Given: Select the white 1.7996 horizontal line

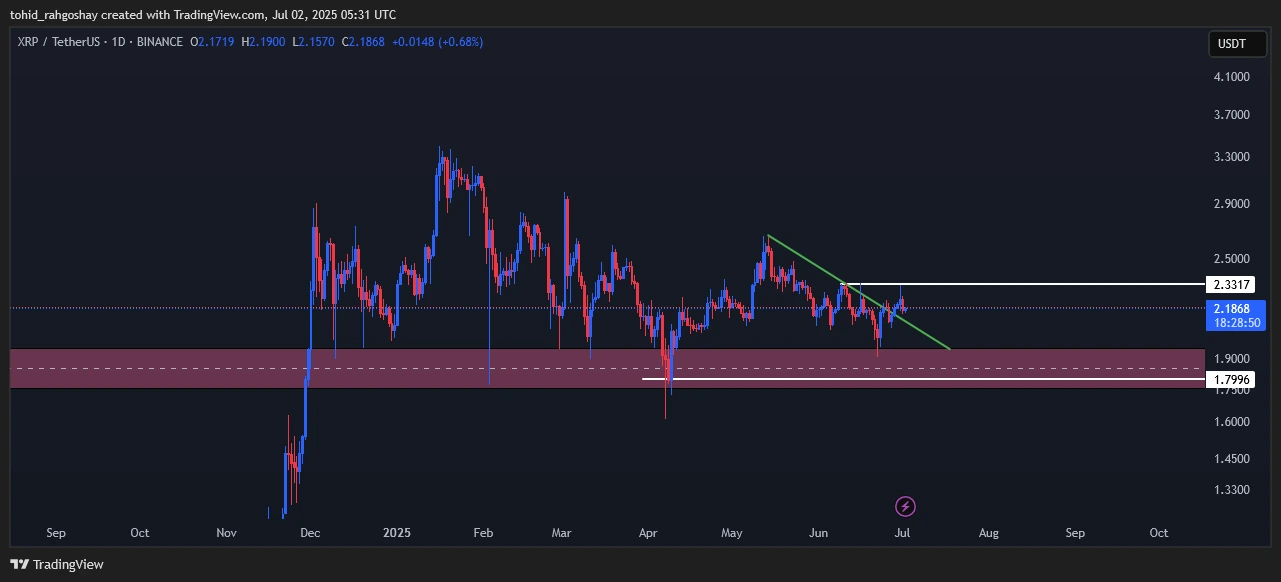Looking at the screenshot, I should (922, 379).
